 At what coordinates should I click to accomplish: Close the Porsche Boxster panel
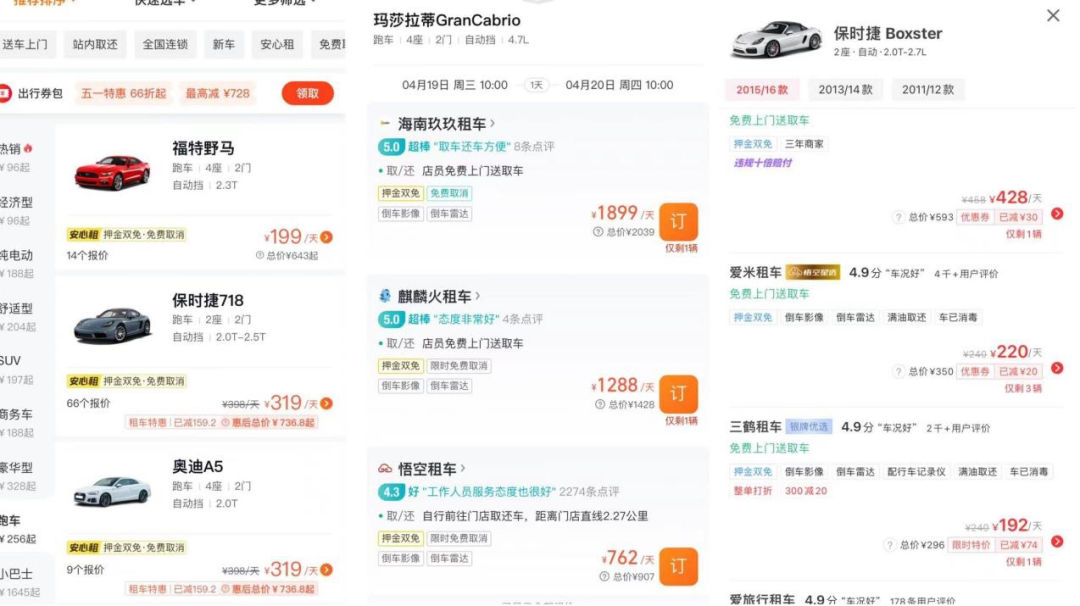1053,16
